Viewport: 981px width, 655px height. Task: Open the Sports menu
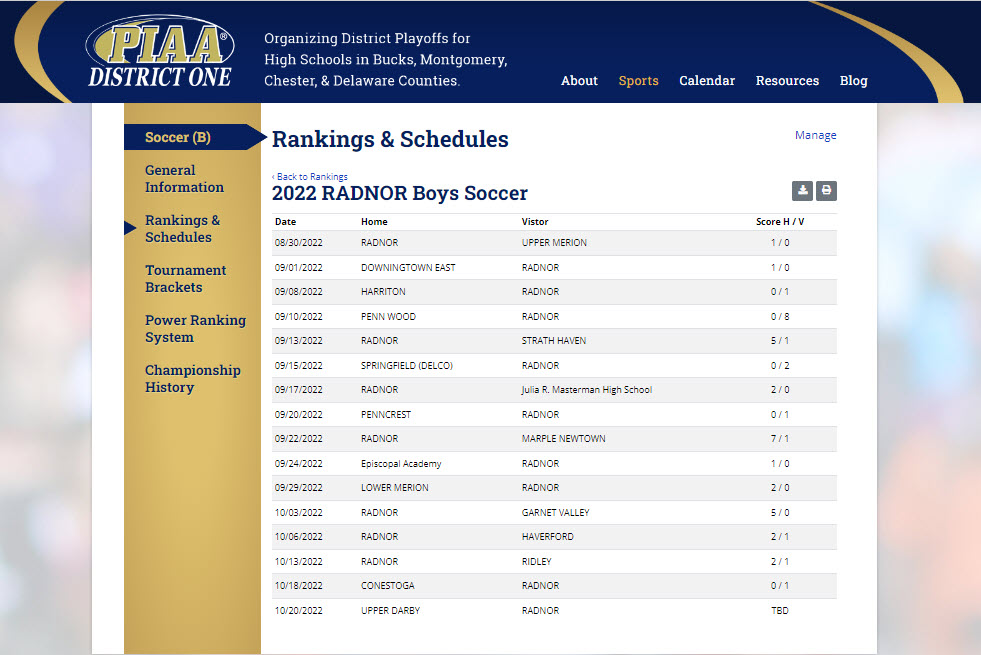click(638, 81)
